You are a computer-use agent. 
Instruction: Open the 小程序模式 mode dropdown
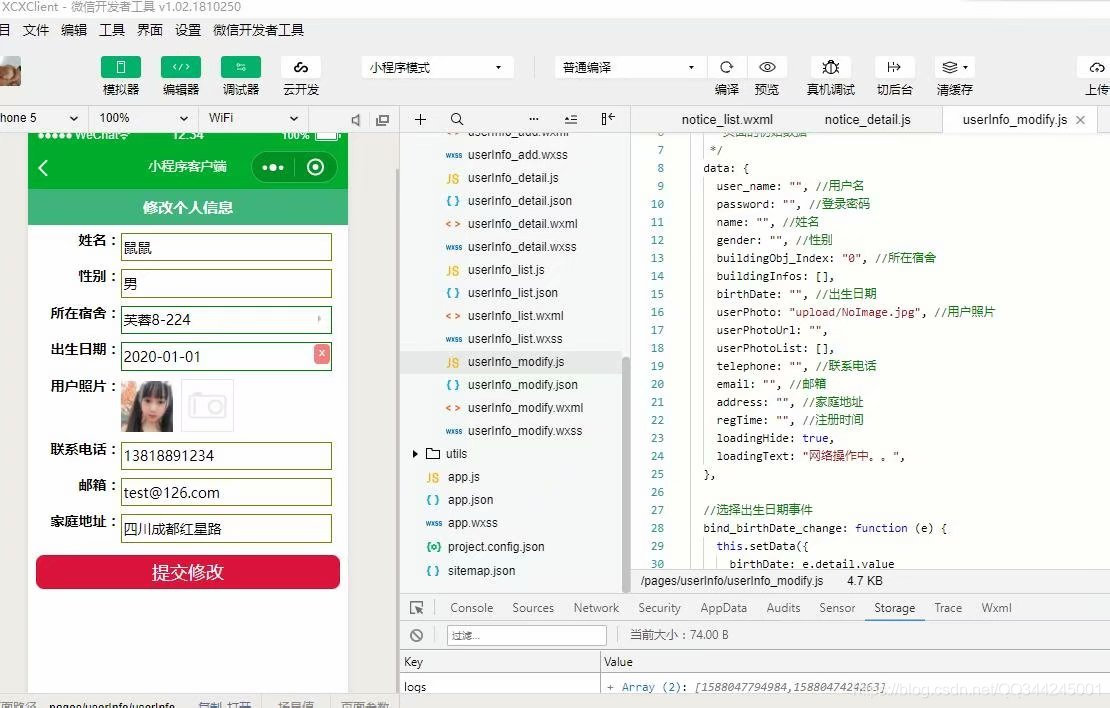(436, 67)
